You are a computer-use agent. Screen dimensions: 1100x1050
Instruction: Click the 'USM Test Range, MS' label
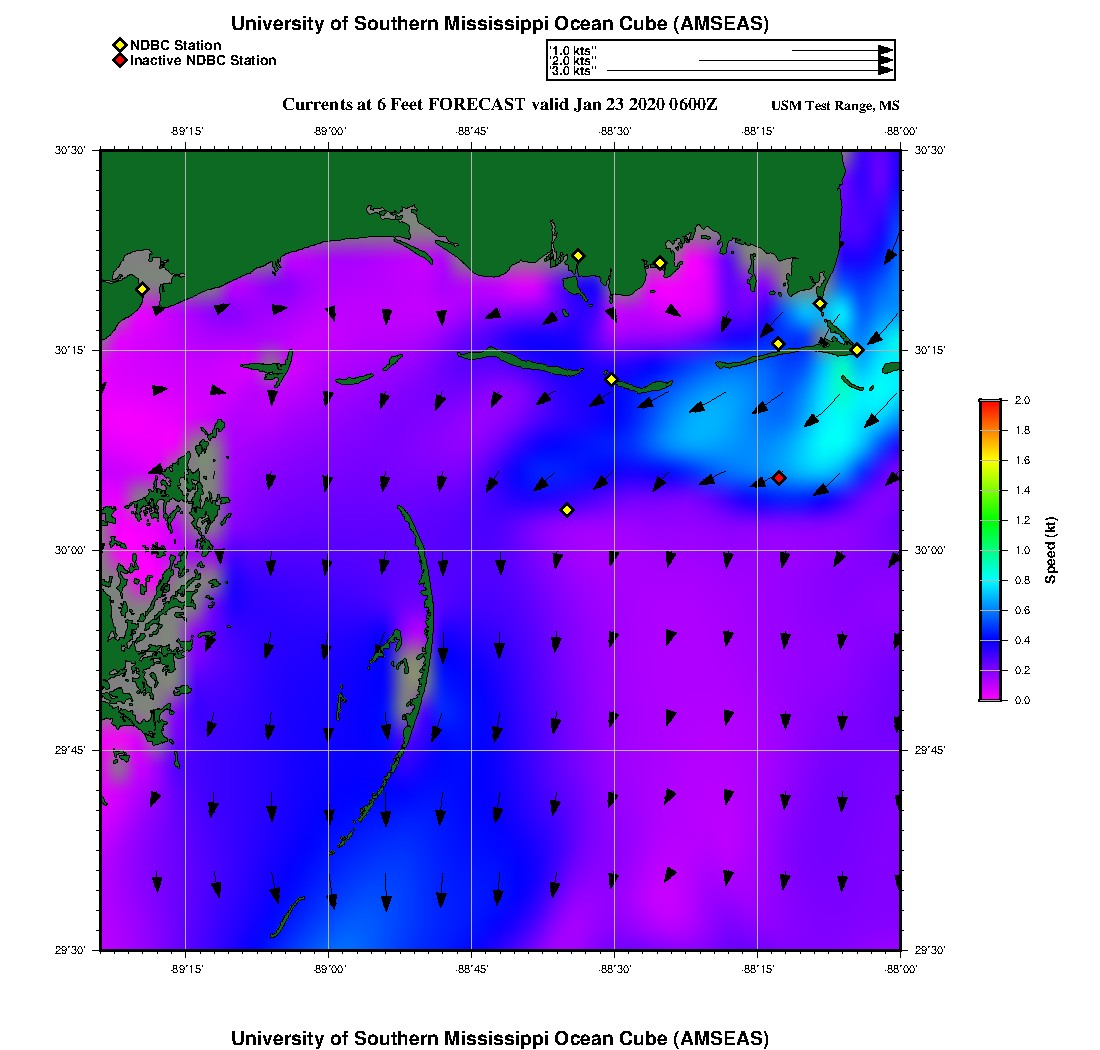click(x=835, y=105)
